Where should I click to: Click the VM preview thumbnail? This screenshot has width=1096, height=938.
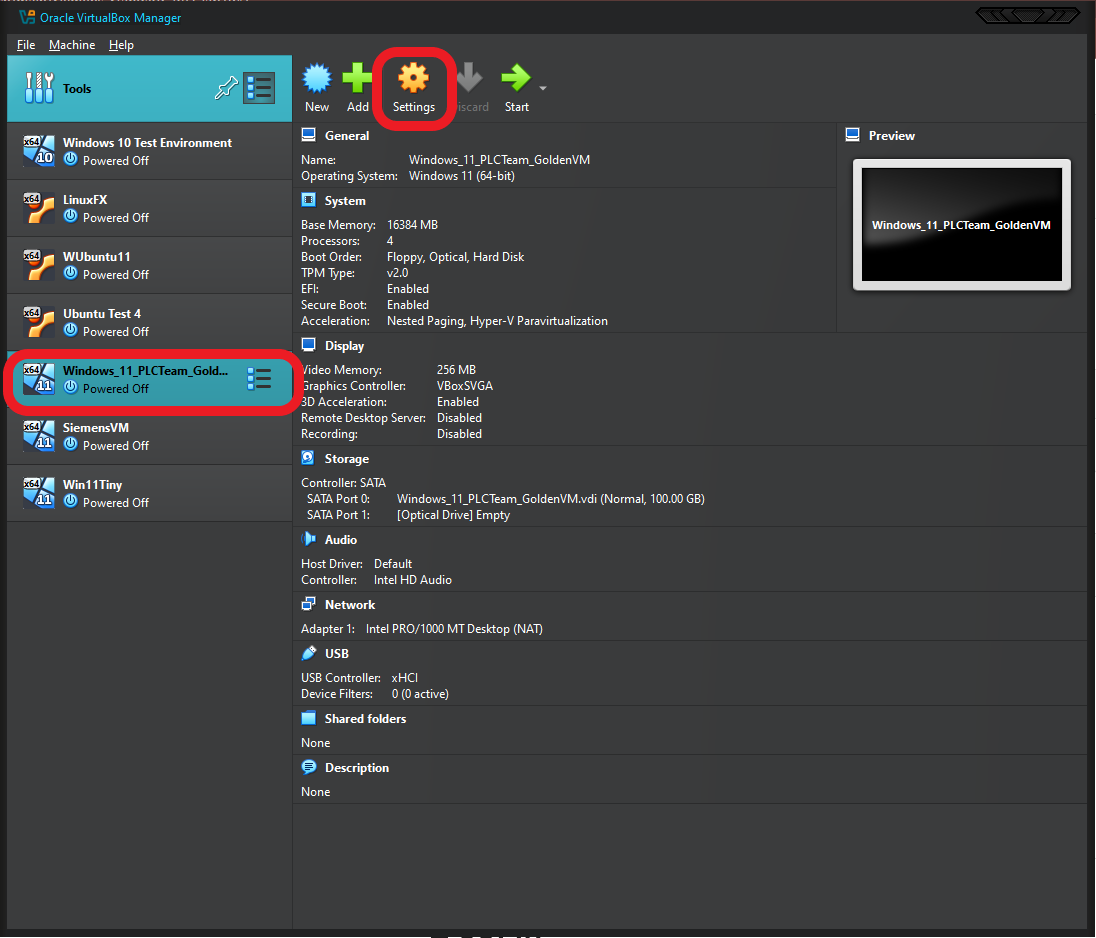click(x=961, y=225)
